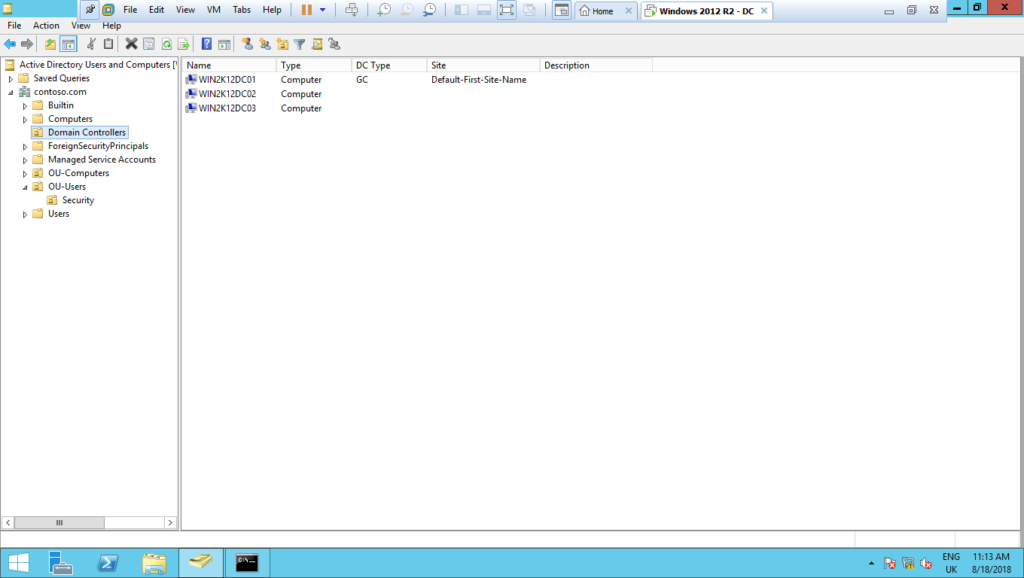This screenshot has width=1024, height=578.
Task: Take a snapshot of this VM
Action: [384, 10]
